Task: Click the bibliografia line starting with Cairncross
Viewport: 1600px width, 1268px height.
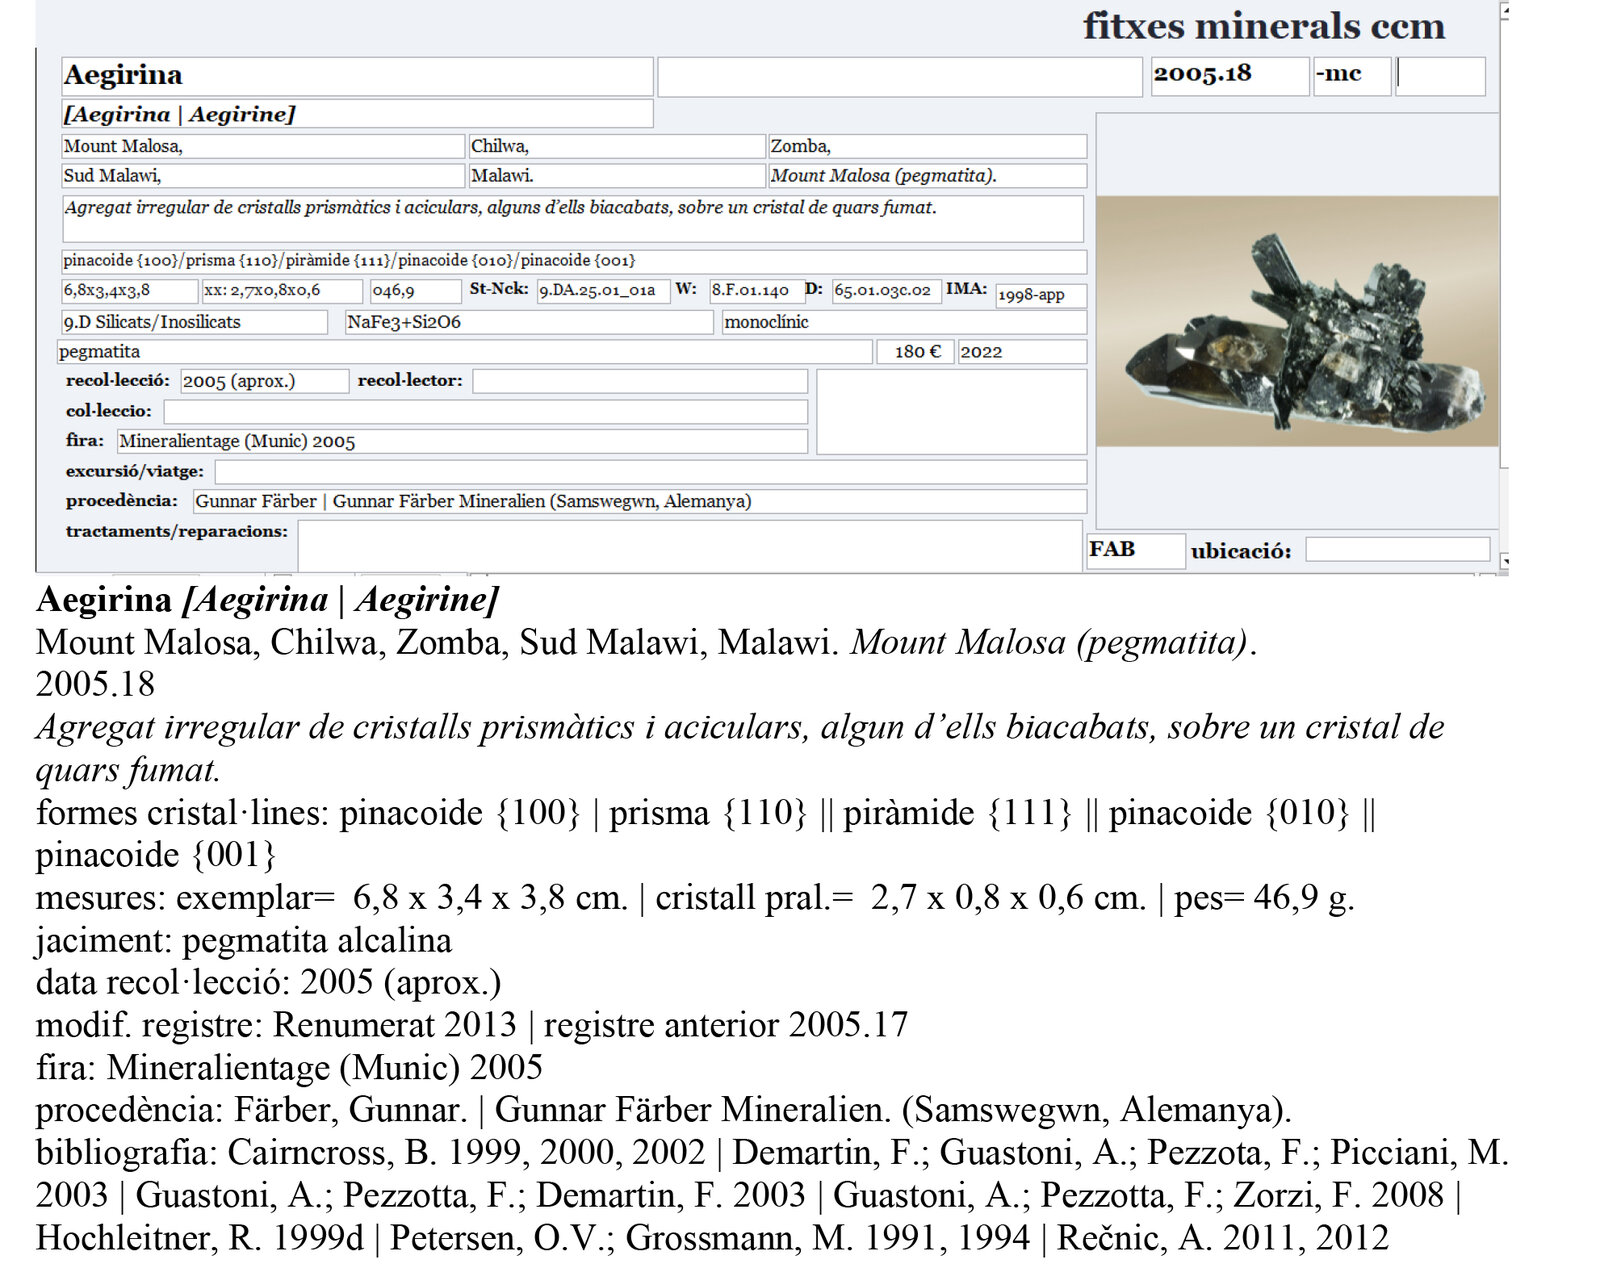Action: point(772,1153)
